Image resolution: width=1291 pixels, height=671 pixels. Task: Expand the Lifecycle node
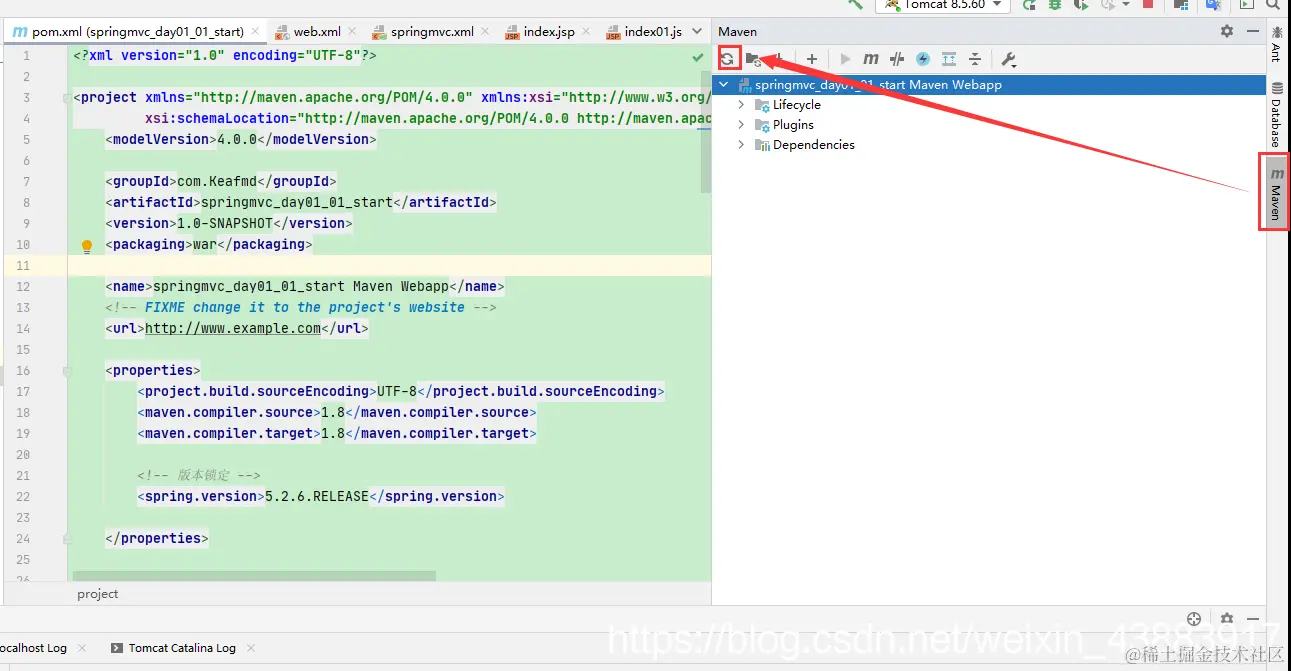pos(741,105)
